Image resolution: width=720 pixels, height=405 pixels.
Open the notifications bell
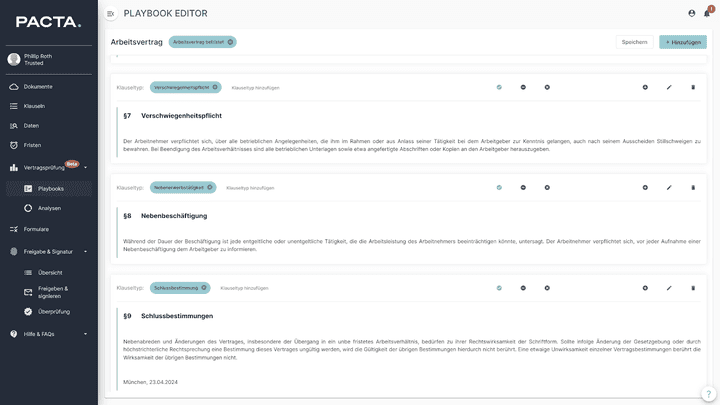point(706,13)
